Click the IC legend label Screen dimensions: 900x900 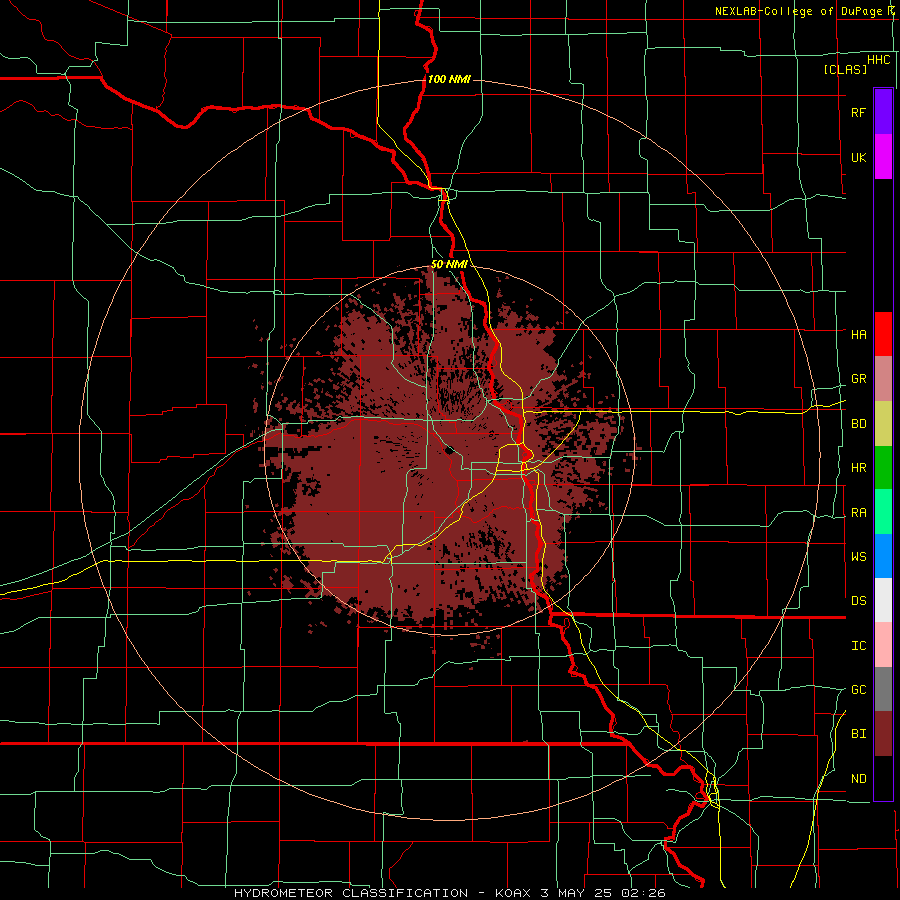point(858,646)
